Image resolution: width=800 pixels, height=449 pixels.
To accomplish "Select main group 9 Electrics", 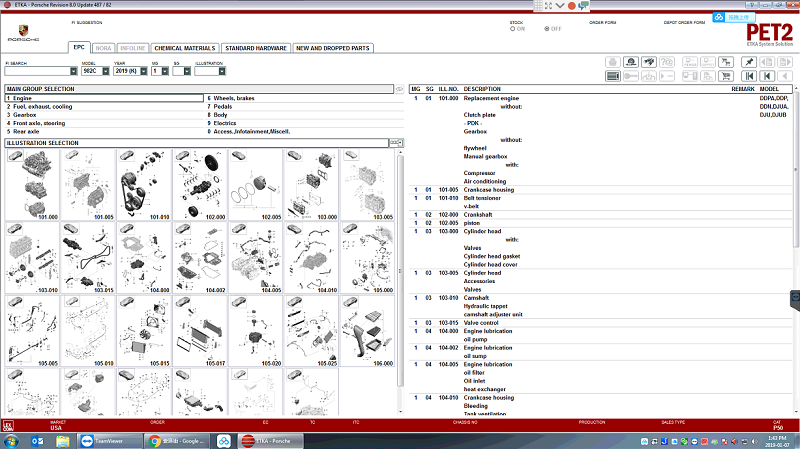I will 305,123.
